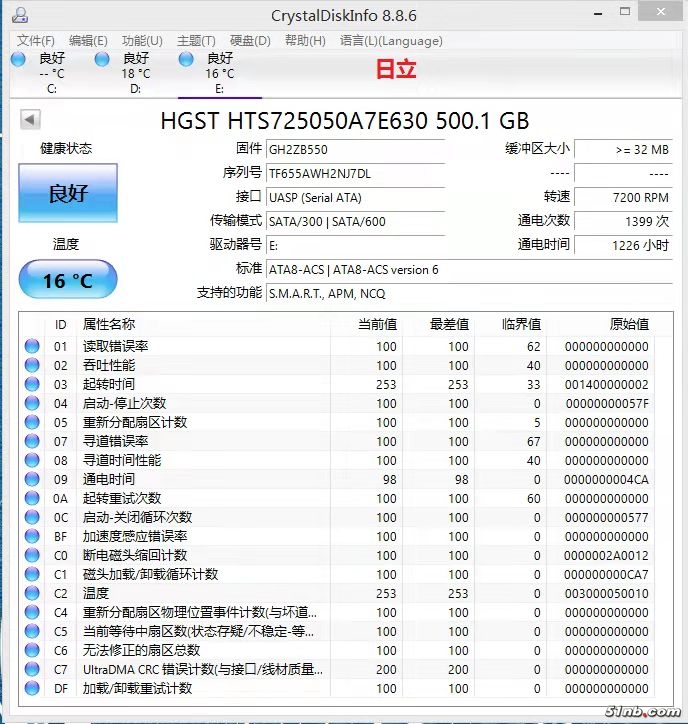Open the 功能(U) menu

142,41
